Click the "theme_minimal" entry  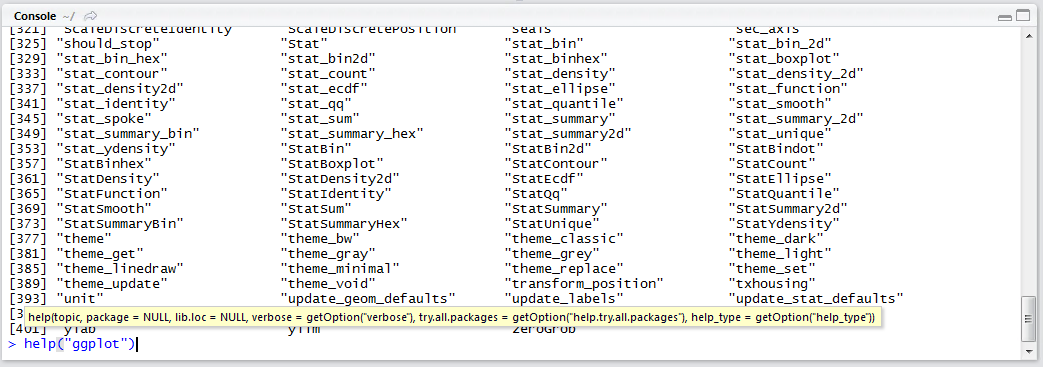340,268
